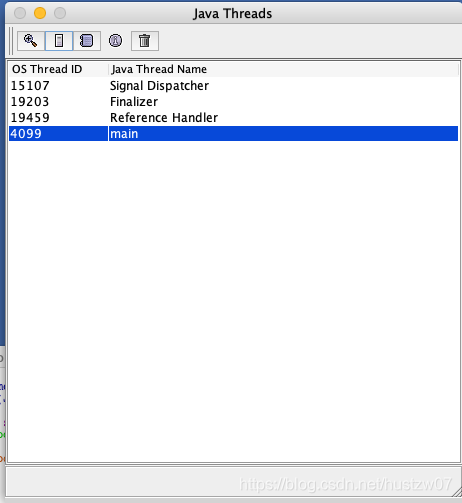Click thread ID 4099 cell
Viewport: 462px width, 503px height.
58,134
